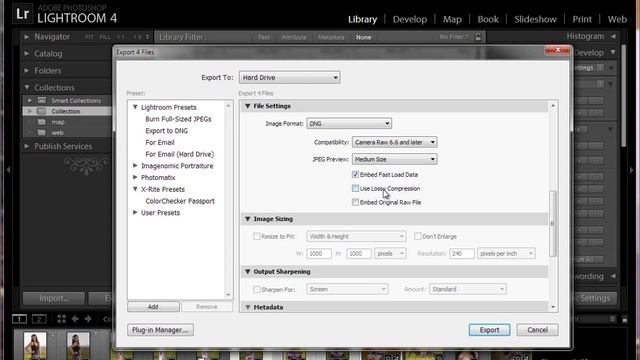Open the Width & Height resize dropdown
This screenshot has width=640, height=360.
click(x=356, y=236)
